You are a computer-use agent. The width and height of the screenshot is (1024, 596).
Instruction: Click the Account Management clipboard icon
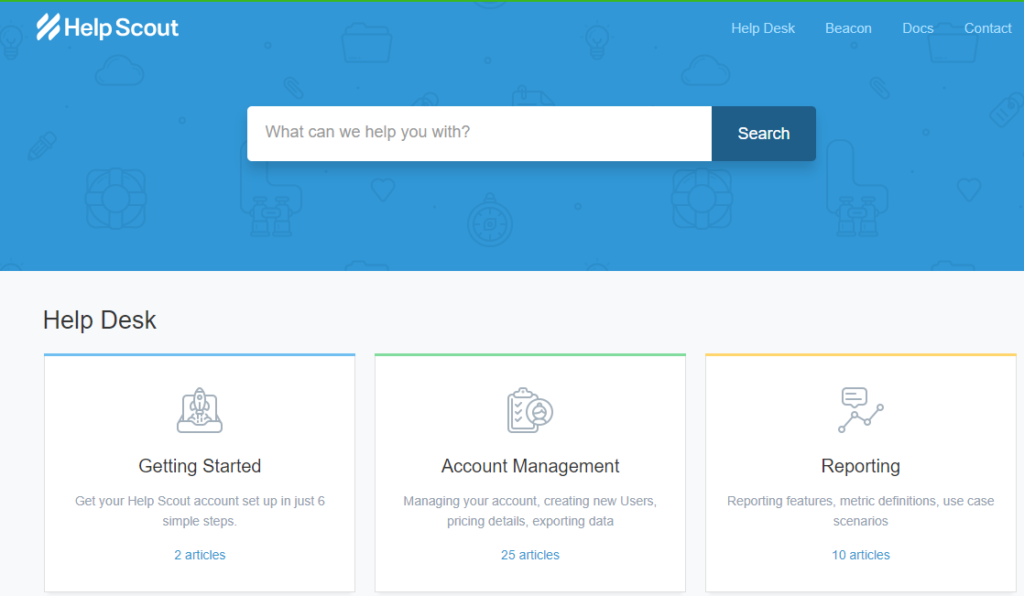click(x=530, y=410)
